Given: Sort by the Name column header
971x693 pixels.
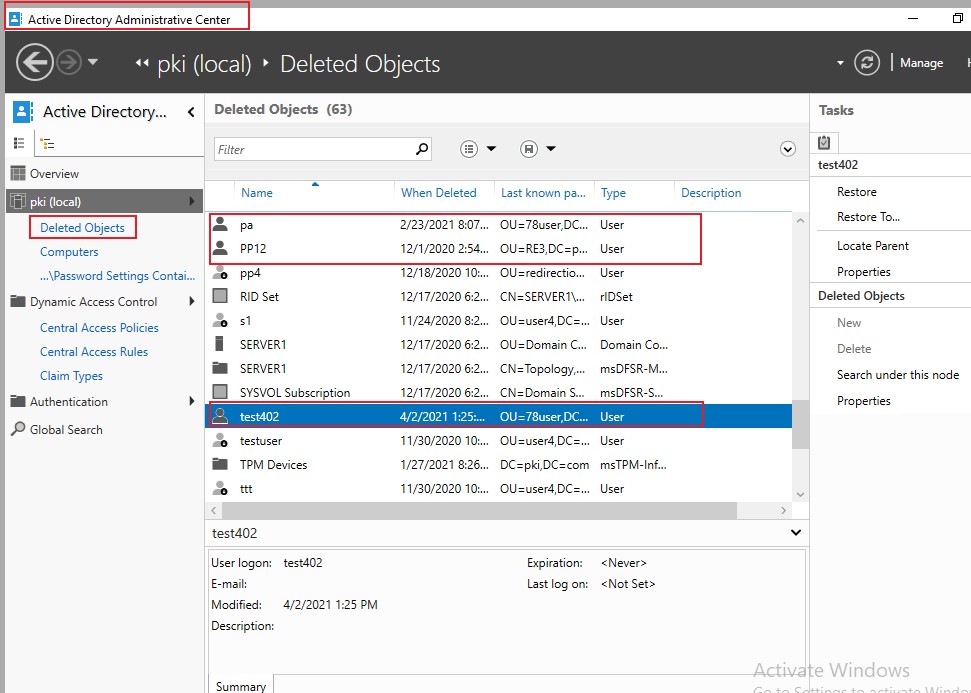Looking at the screenshot, I should pyautogui.click(x=256, y=193).
